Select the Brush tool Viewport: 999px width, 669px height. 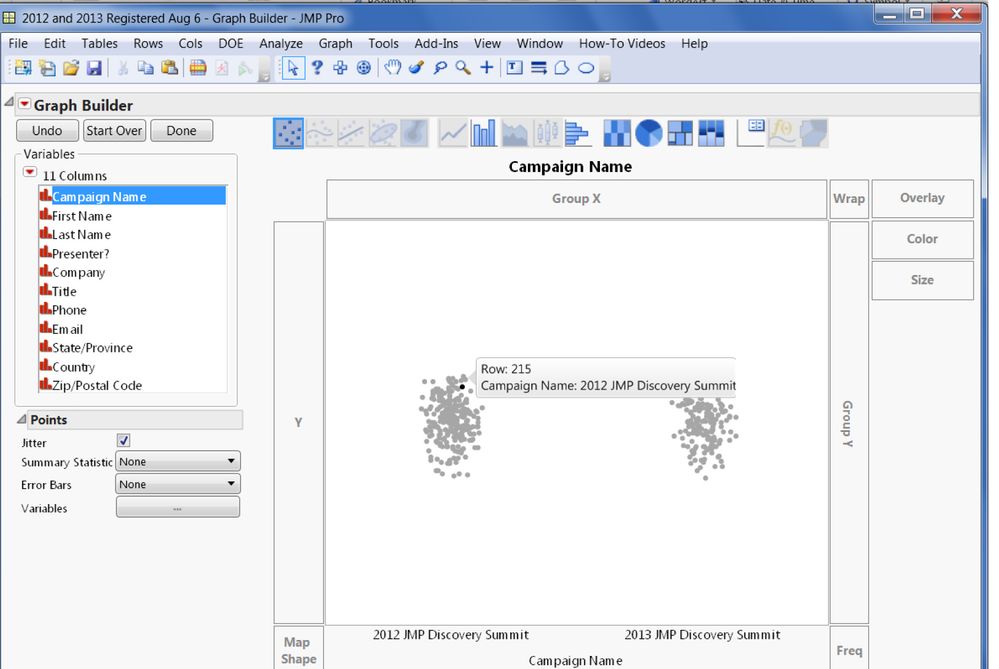tap(416, 68)
